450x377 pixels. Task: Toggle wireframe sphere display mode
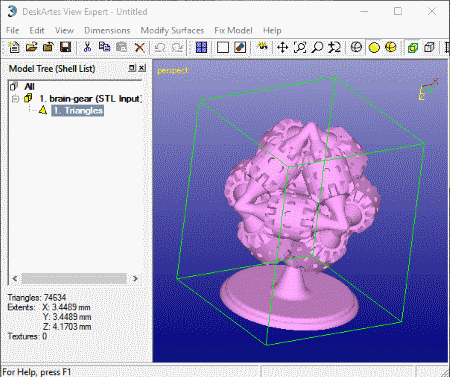pos(356,47)
